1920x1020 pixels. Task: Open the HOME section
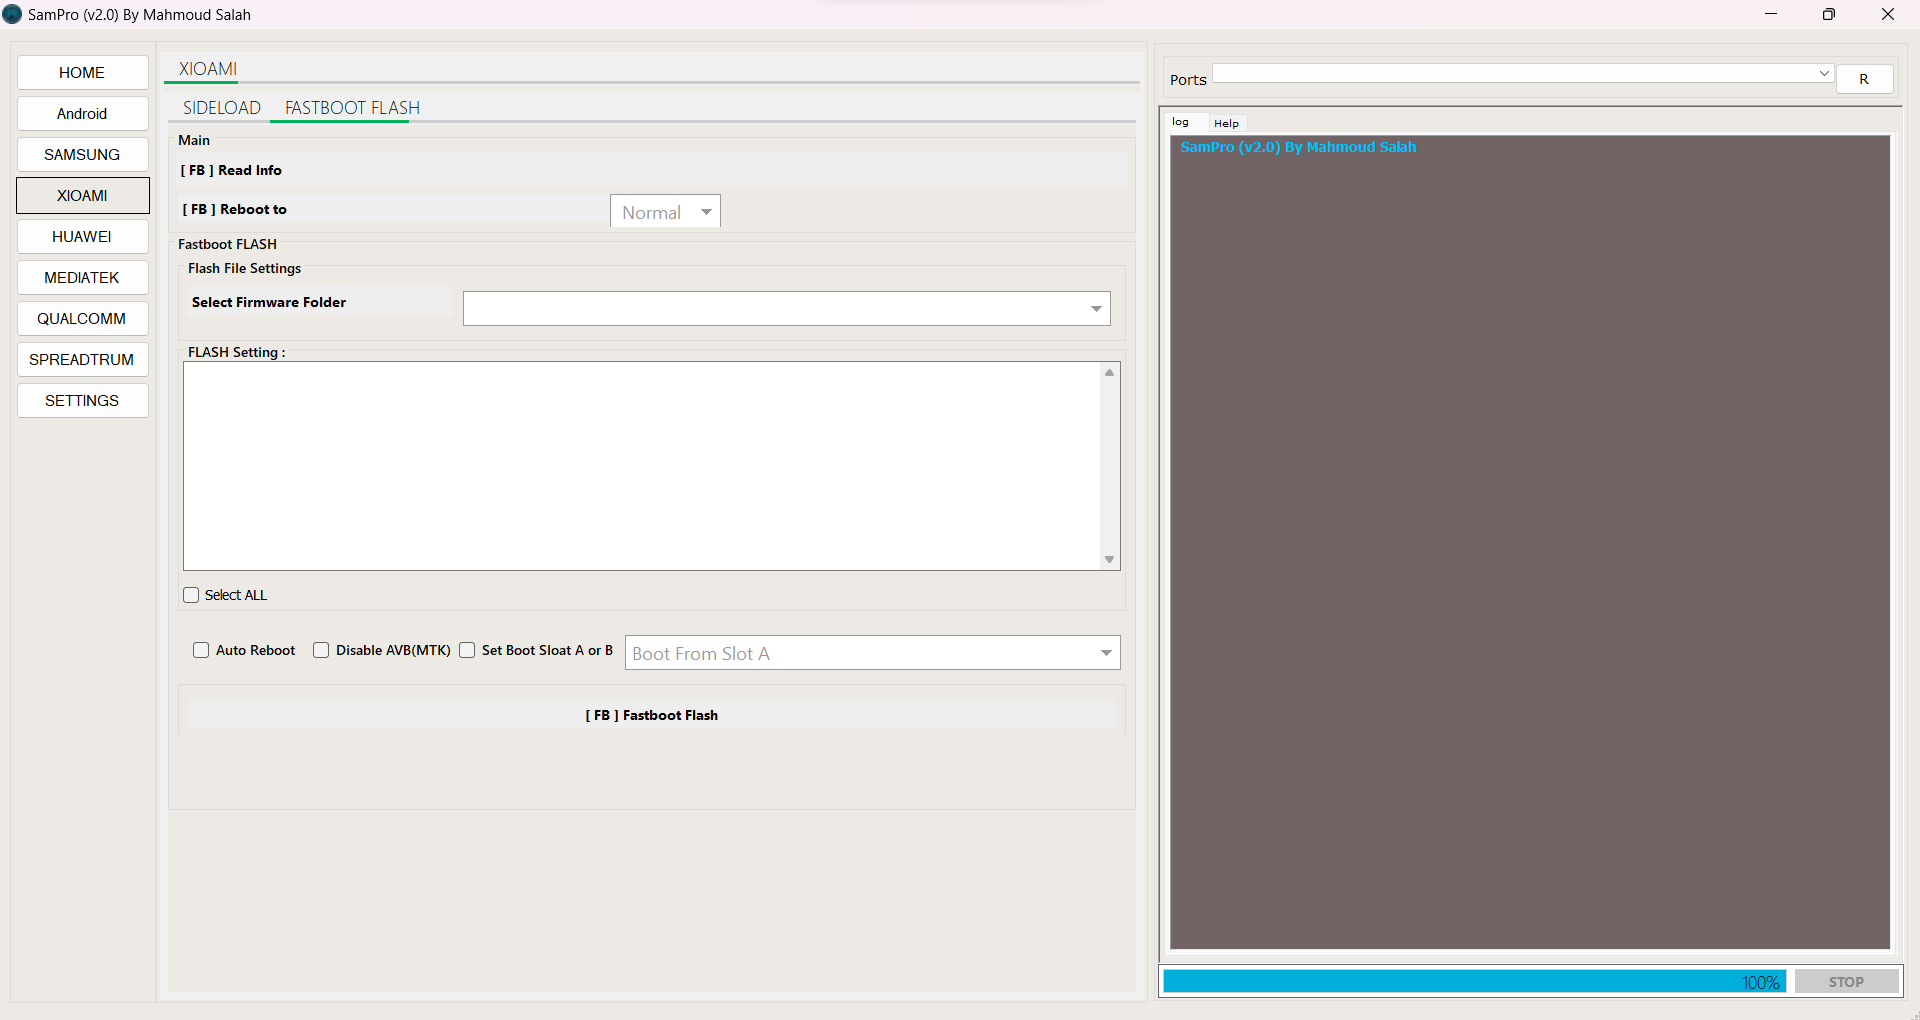tap(82, 72)
